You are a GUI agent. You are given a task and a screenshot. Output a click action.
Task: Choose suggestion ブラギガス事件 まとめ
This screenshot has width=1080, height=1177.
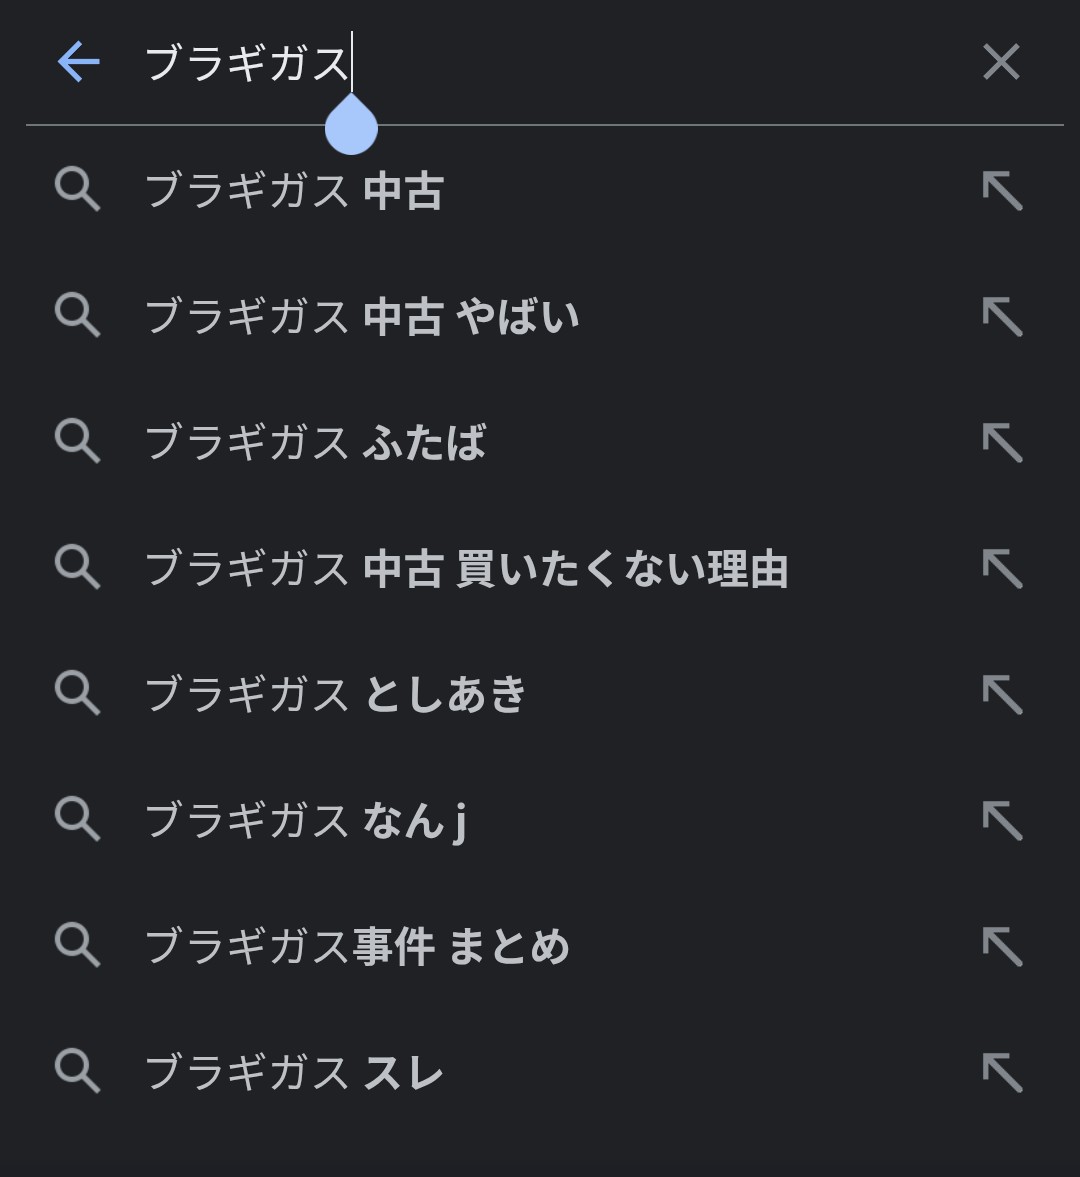357,946
